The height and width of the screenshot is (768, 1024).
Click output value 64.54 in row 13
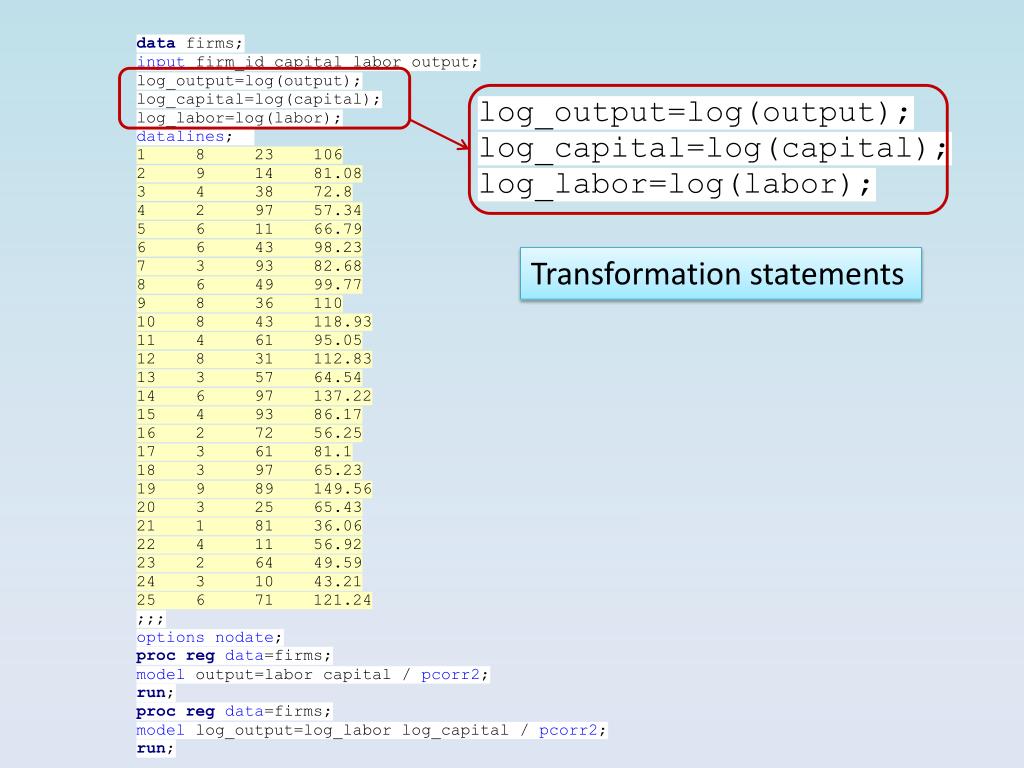338,377
